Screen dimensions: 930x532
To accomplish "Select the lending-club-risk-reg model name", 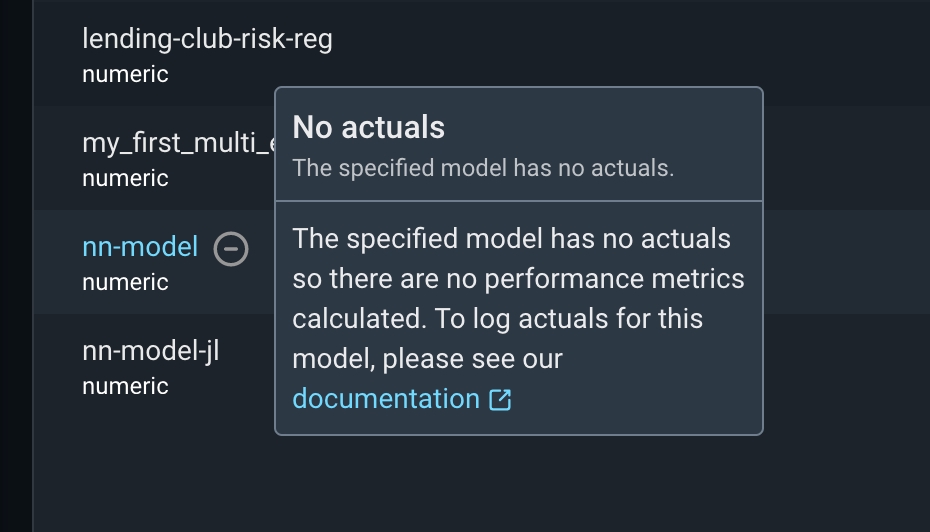I will tap(207, 39).
